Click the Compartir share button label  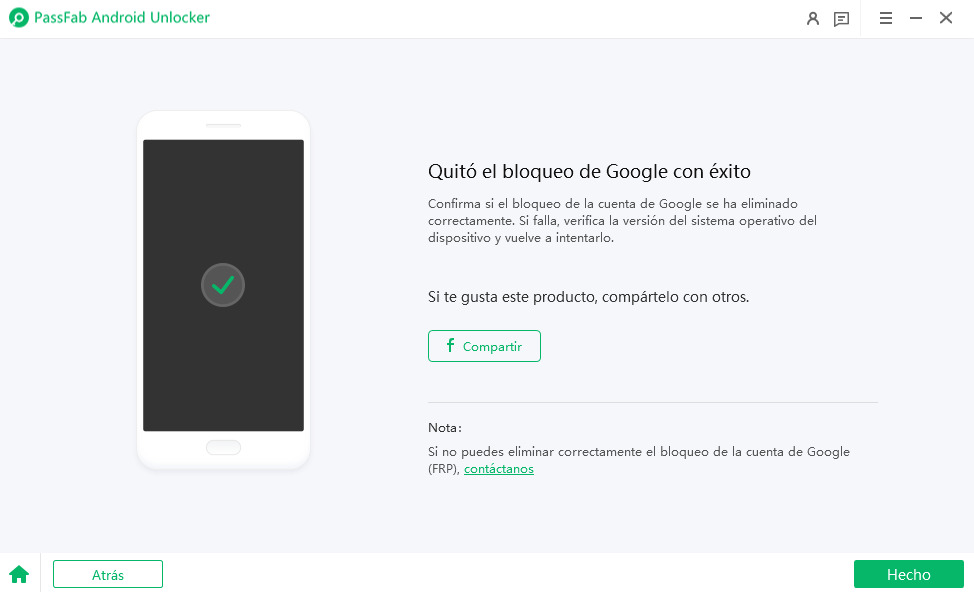tap(492, 347)
